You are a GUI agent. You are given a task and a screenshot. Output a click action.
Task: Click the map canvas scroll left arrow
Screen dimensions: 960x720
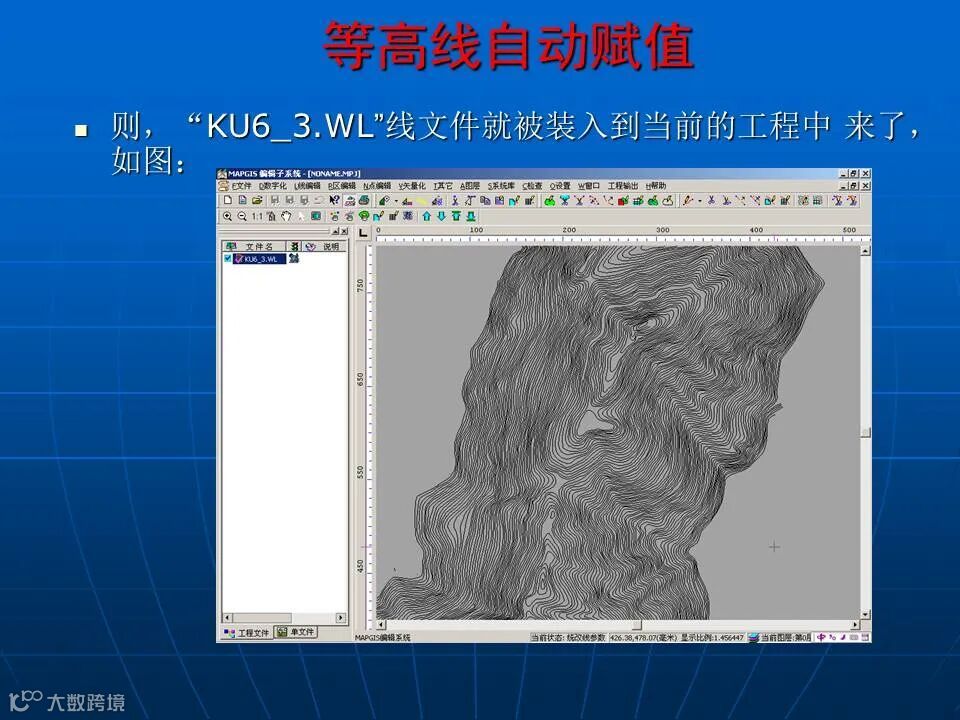pyautogui.click(x=381, y=625)
